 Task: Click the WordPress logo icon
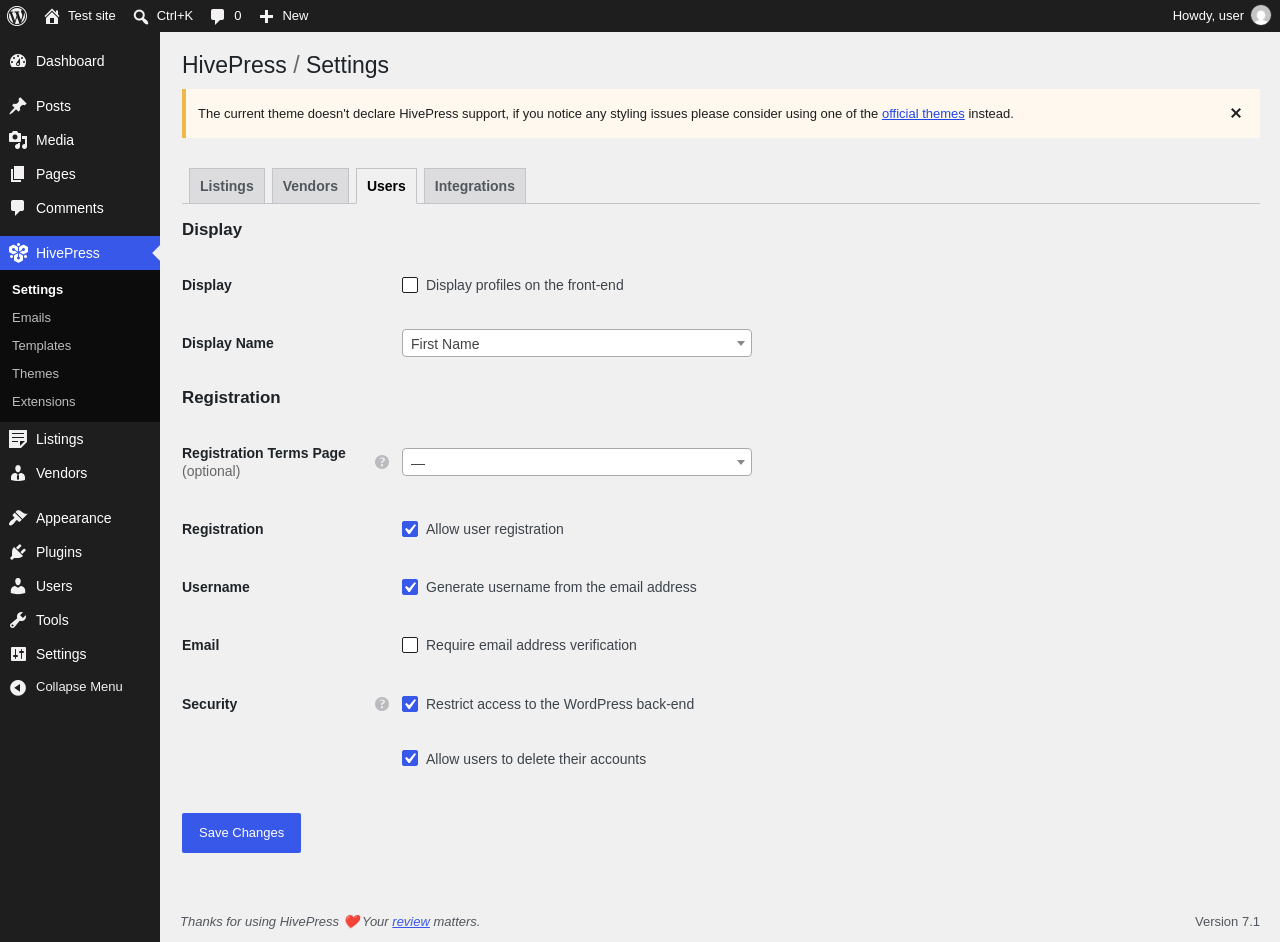point(17,16)
